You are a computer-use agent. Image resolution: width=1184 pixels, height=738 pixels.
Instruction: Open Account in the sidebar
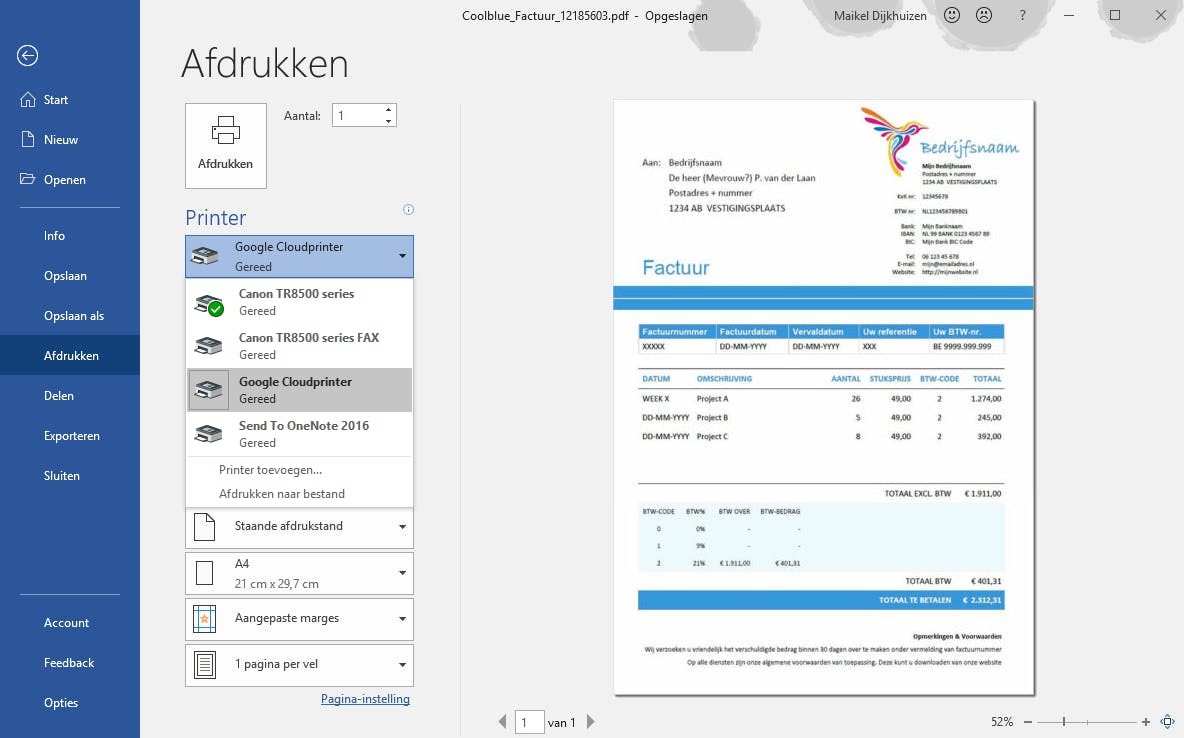69,622
